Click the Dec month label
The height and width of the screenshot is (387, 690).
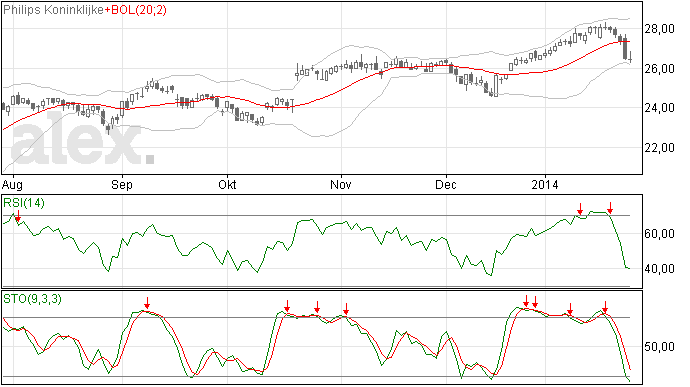click(446, 184)
